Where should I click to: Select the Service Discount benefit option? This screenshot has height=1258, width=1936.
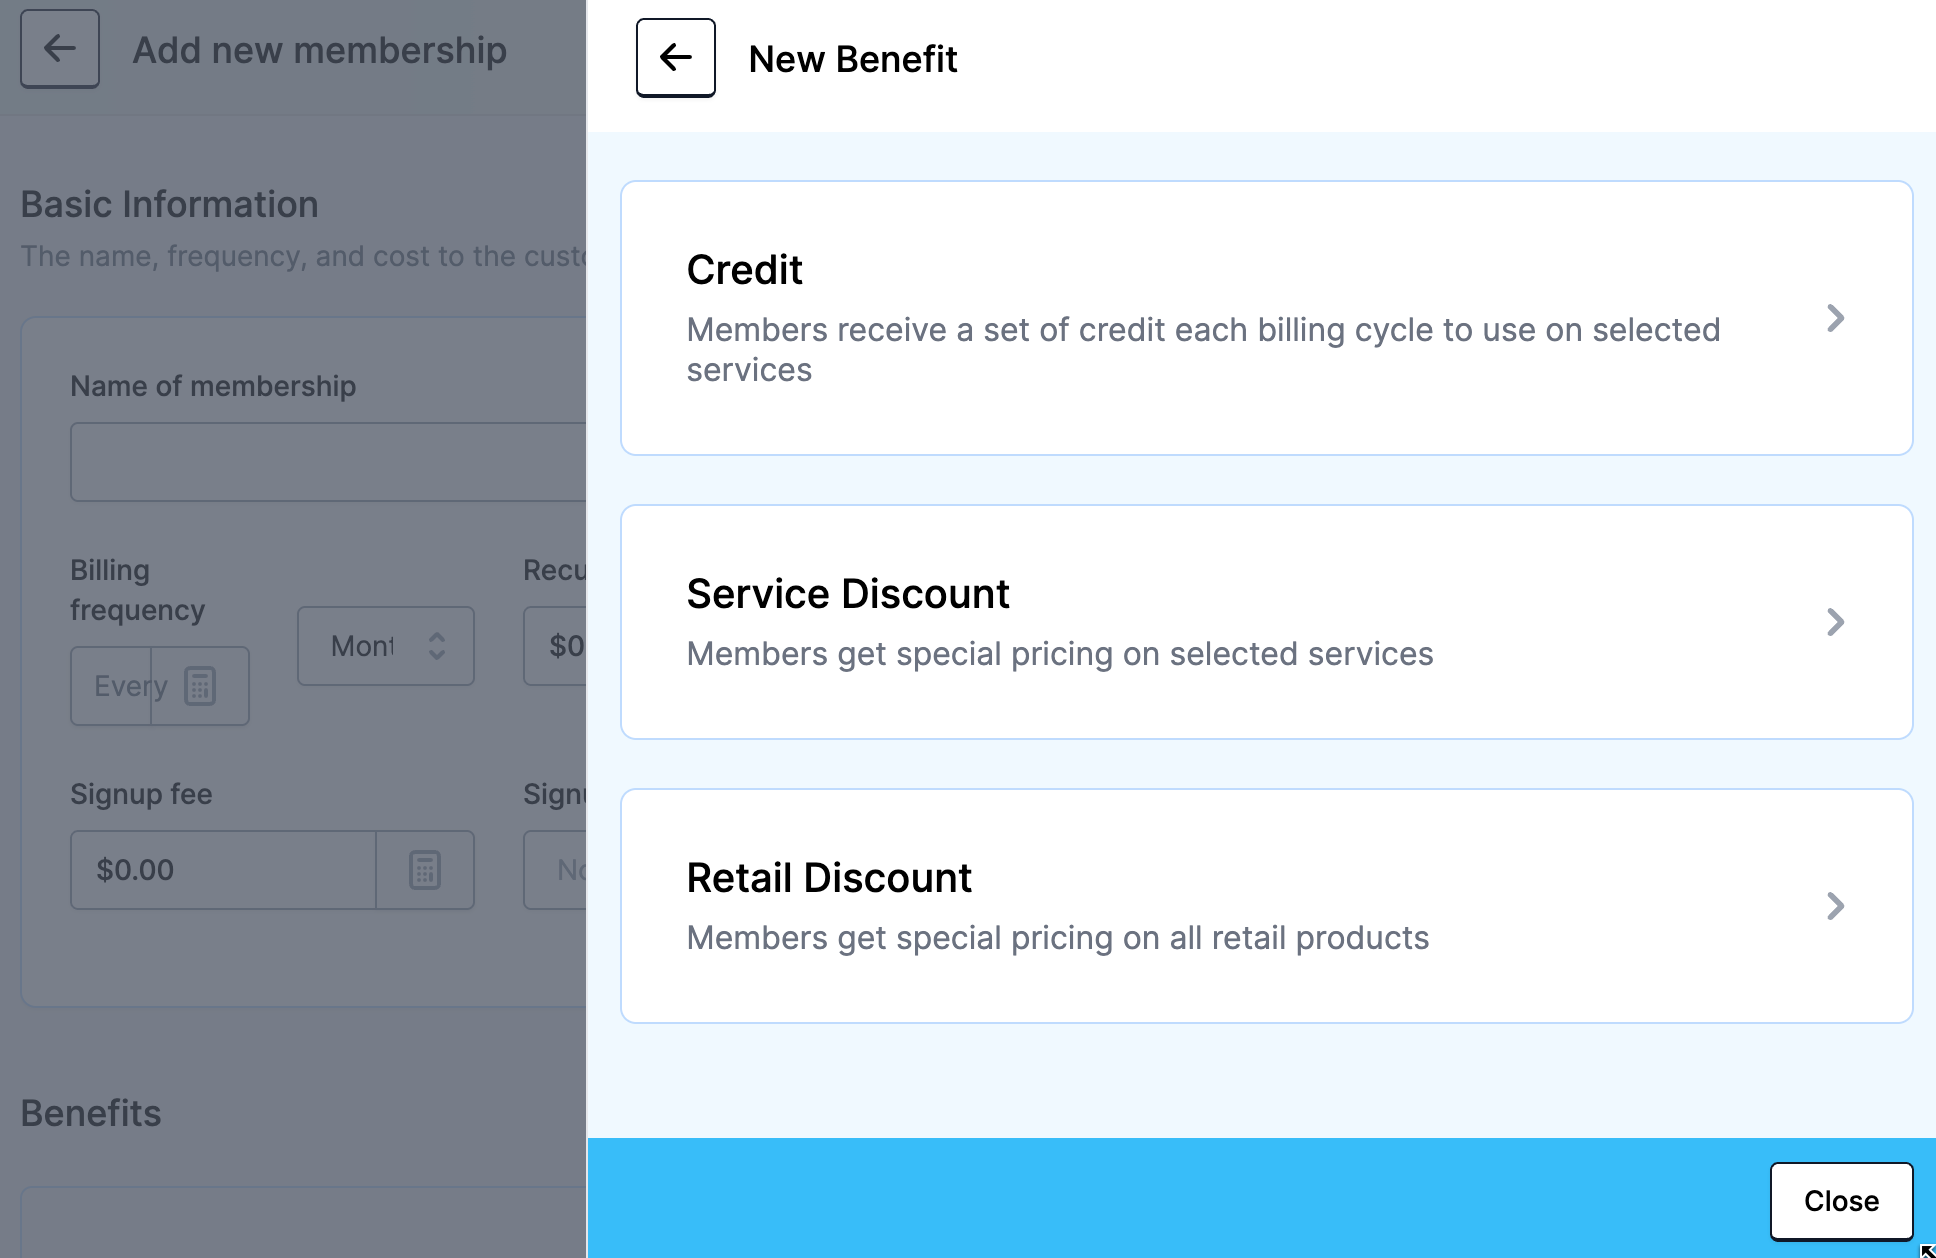point(1266,622)
